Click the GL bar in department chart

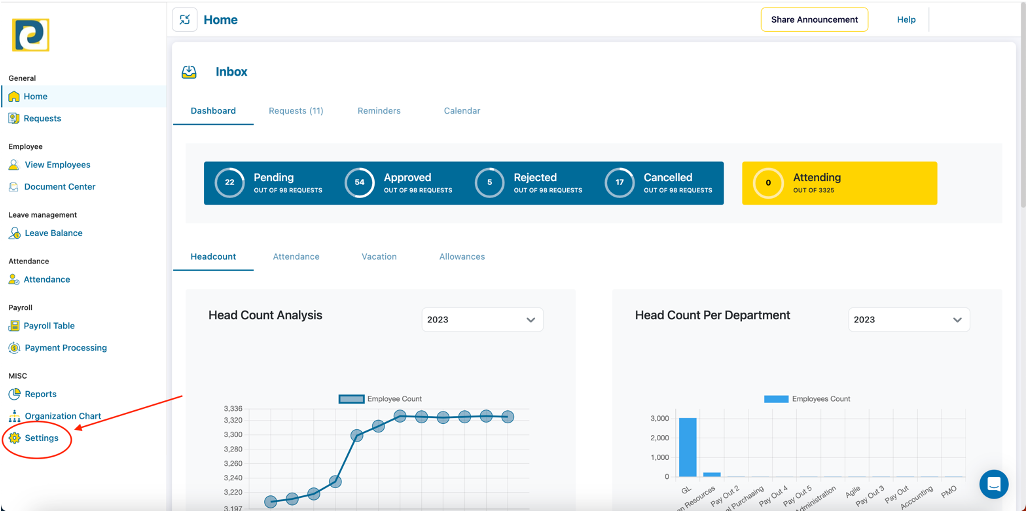(x=688, y=447)
